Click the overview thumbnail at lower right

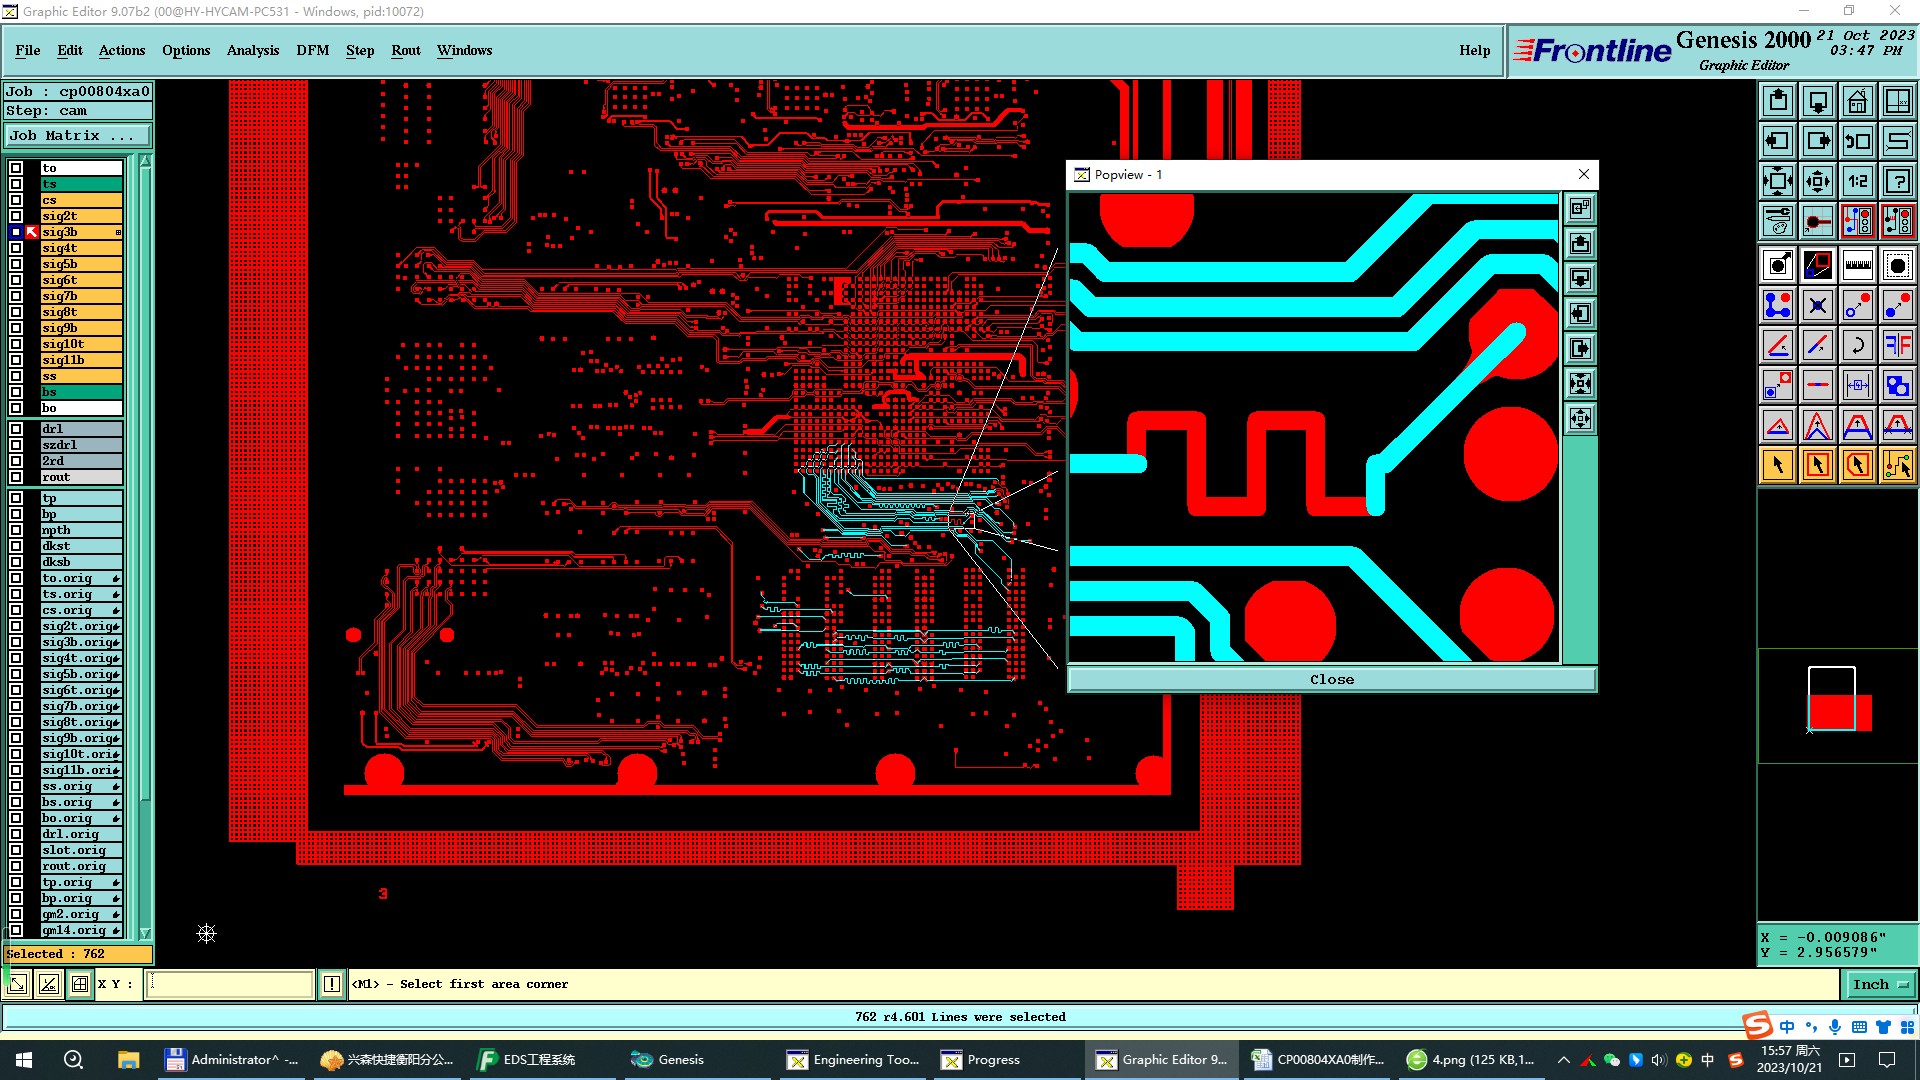1838,704
